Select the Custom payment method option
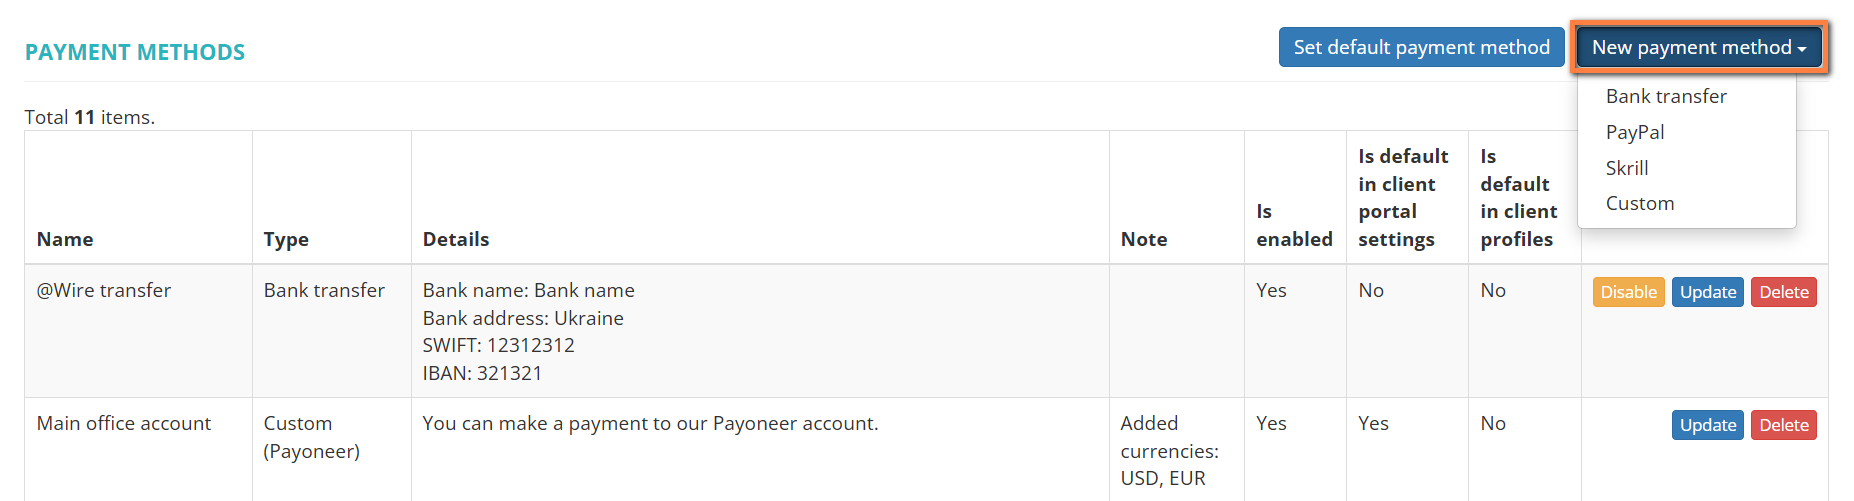Screen dimensions: 1854x501 click(x=1640, y=203)
